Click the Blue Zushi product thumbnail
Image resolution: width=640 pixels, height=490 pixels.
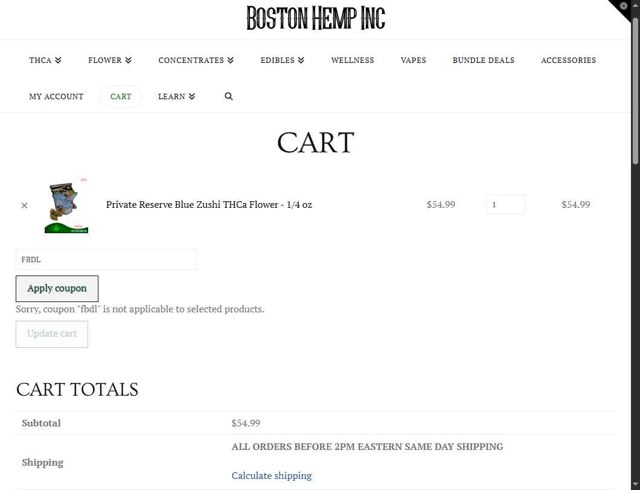(66, 205)
